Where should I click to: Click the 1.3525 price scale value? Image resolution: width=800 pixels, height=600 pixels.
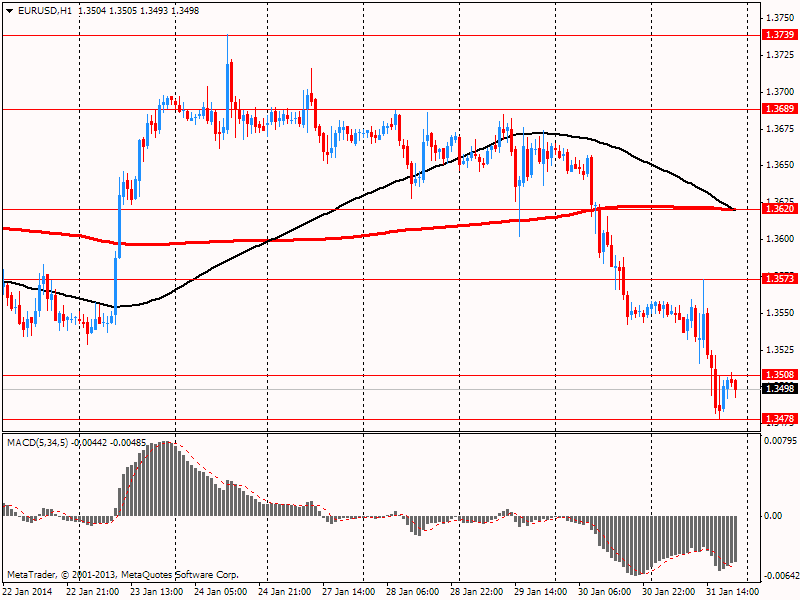[x=781, y=350]
